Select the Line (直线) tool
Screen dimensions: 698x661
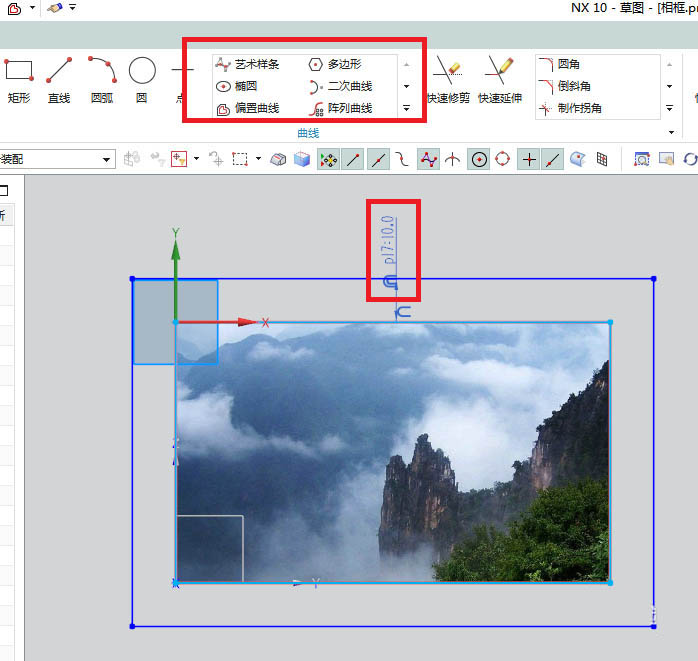coord(59,79)
